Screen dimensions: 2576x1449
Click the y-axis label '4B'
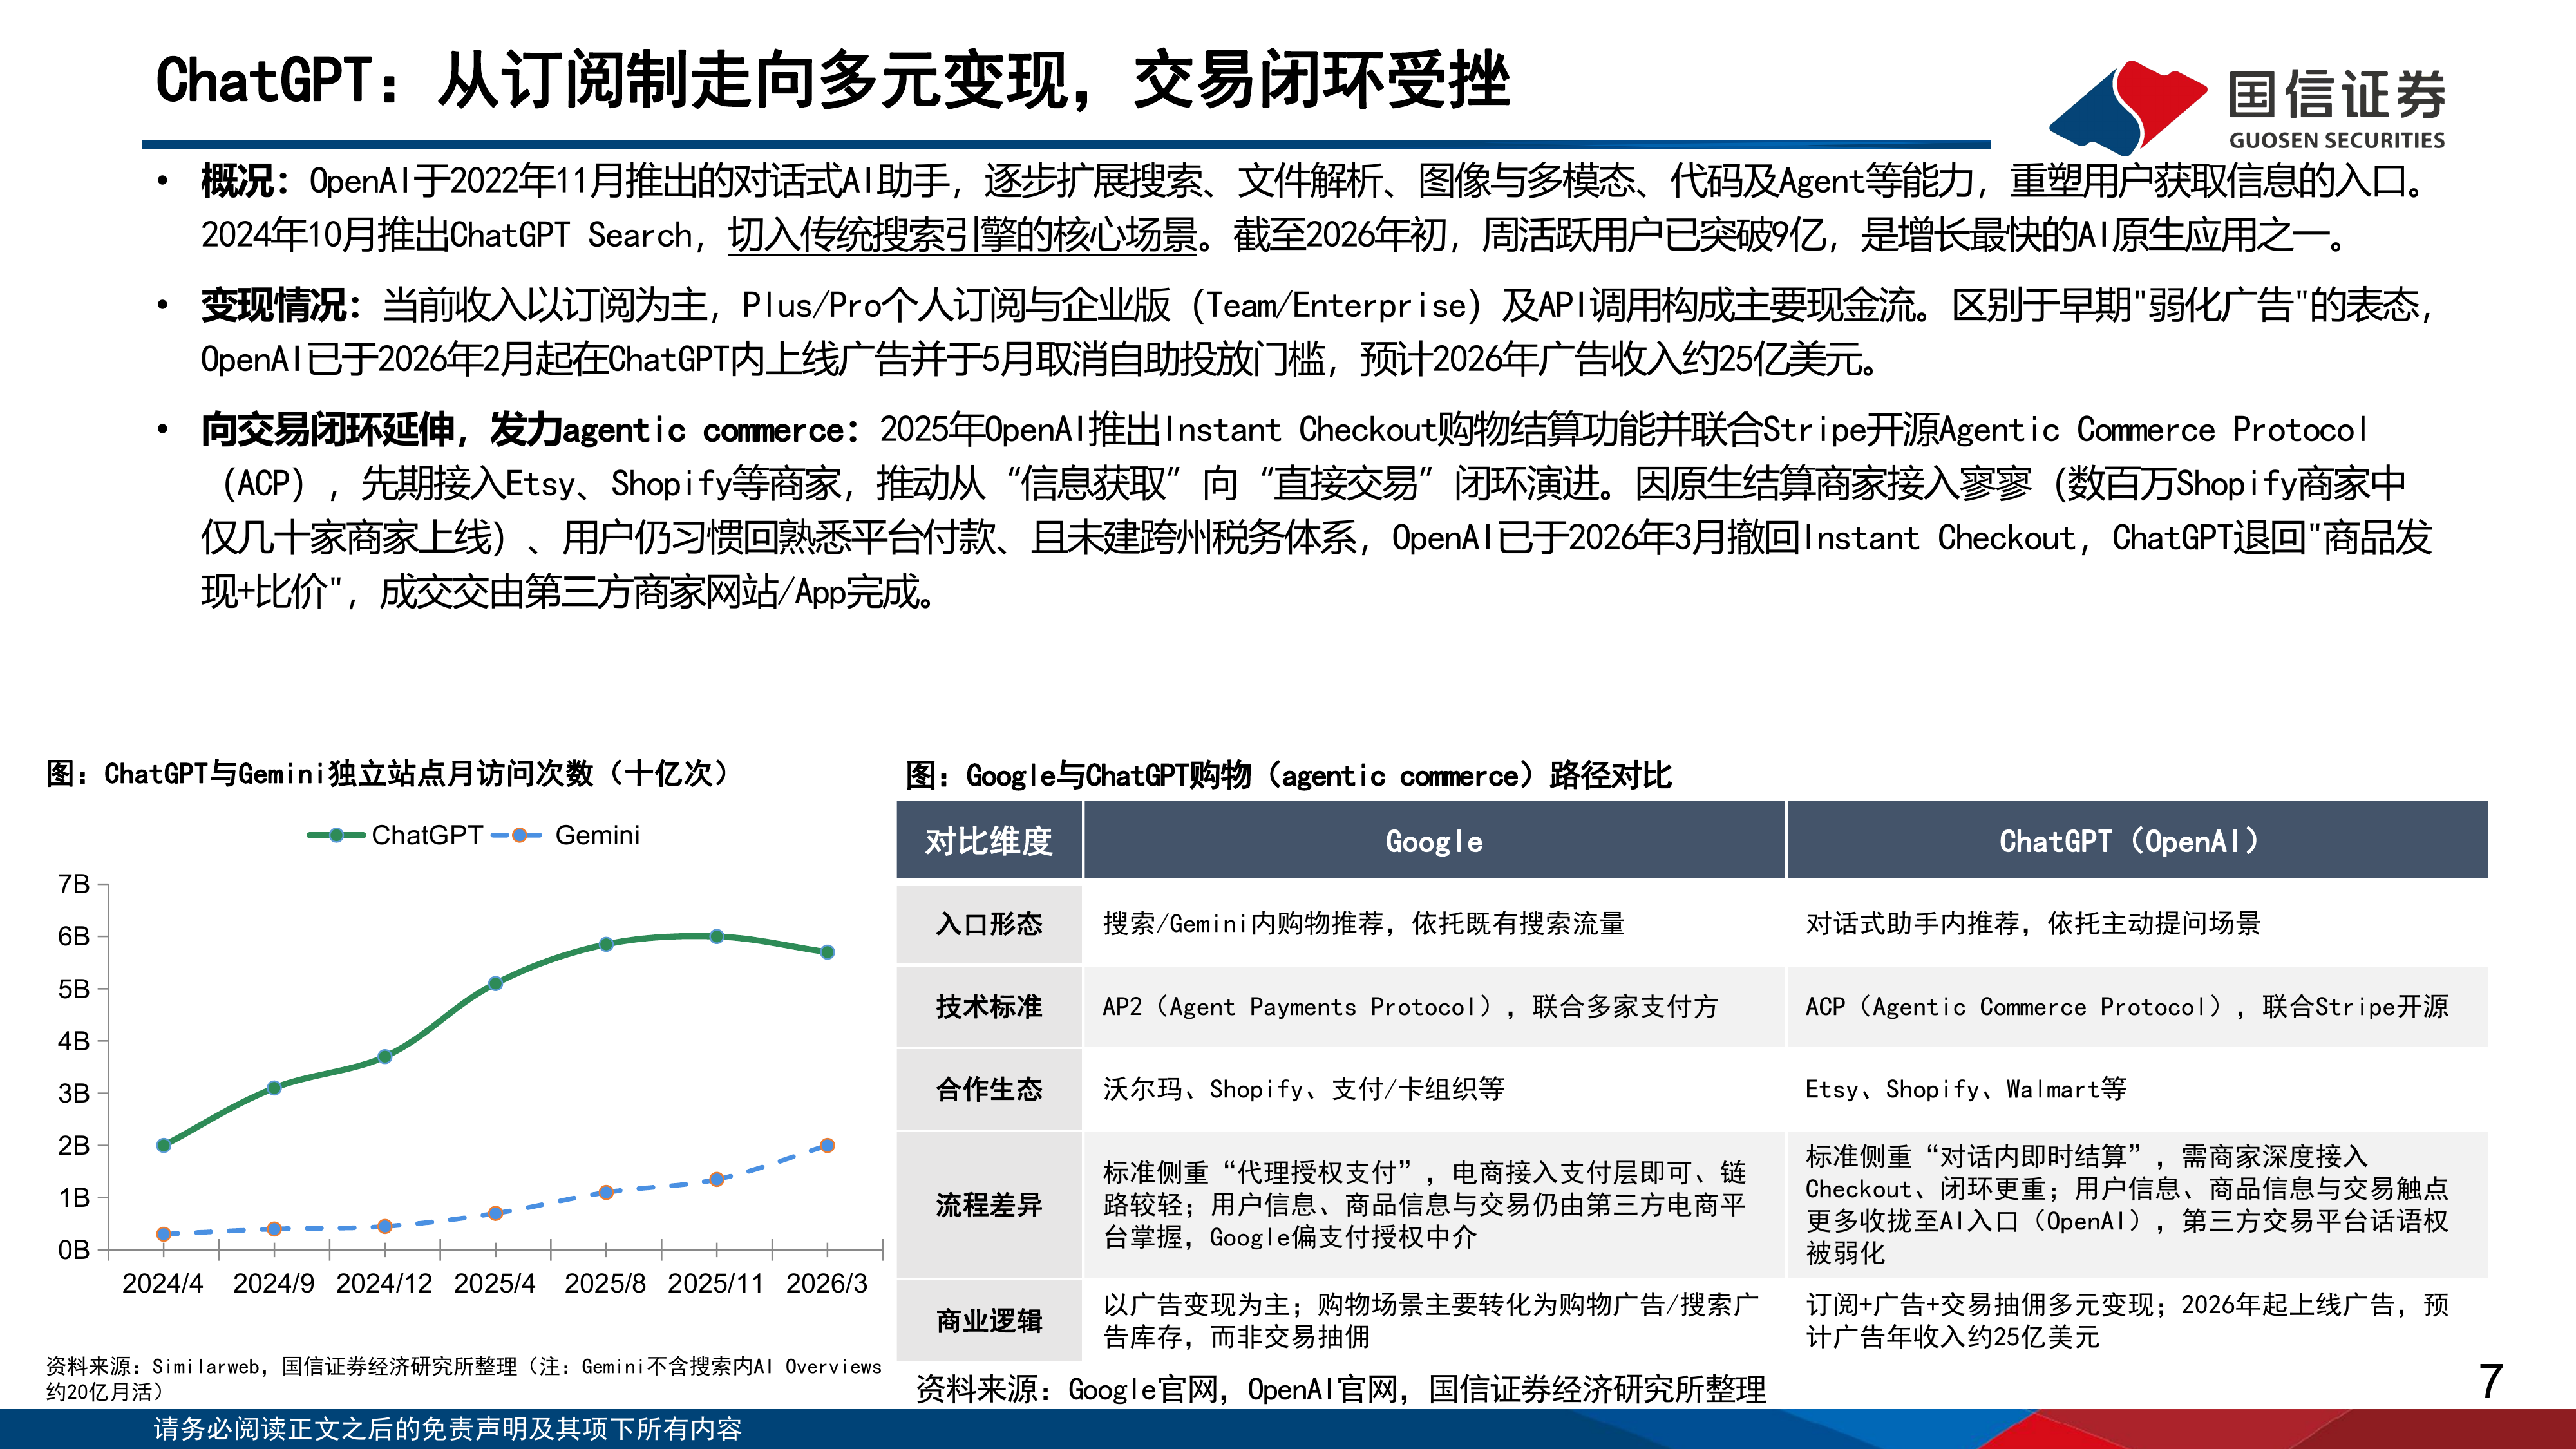pos(74,1041)
